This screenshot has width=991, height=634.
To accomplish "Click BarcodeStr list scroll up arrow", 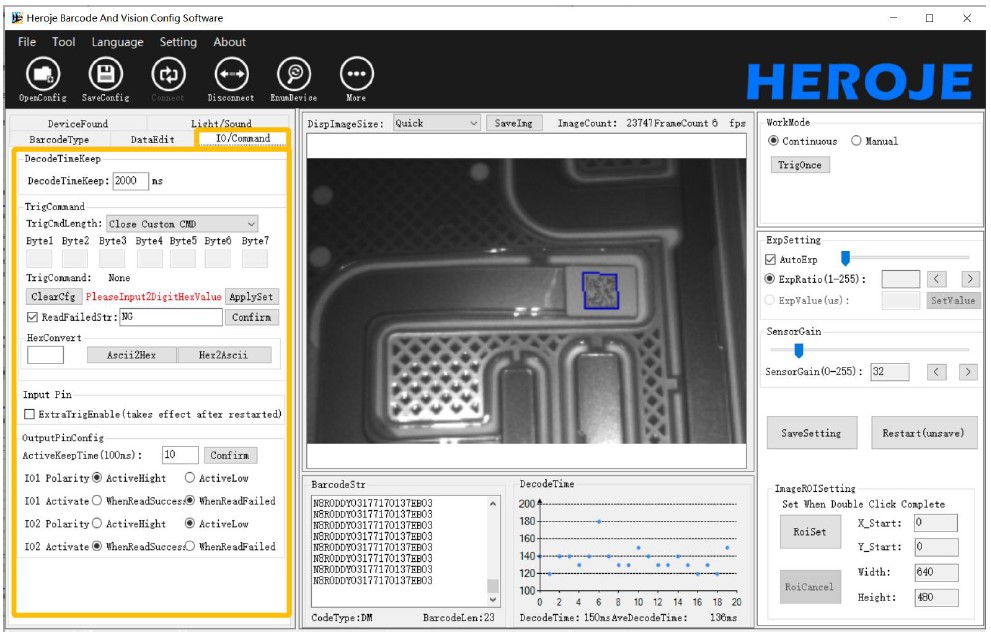I will [x=492, y=504].
